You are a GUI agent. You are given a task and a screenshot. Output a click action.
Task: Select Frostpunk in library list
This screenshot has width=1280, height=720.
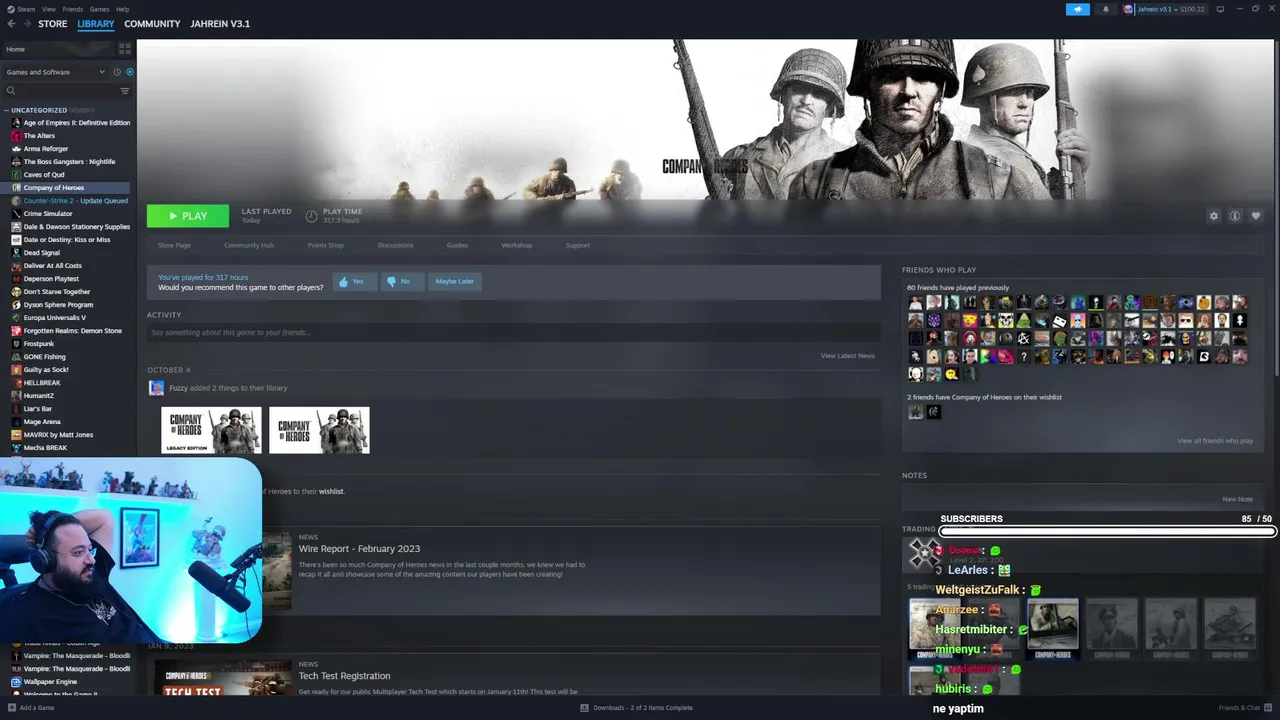coord(40,344)
